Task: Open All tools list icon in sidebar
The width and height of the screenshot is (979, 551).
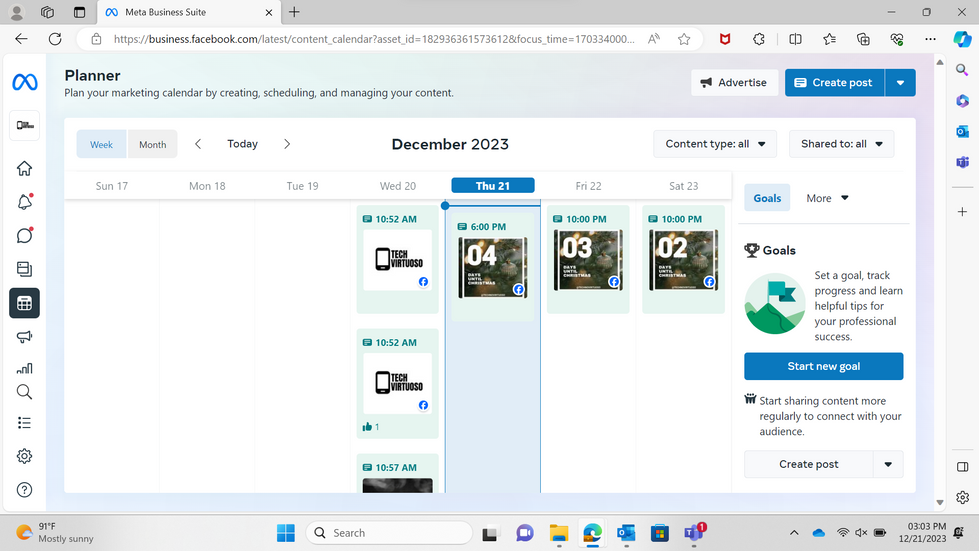Action: (x=24, y=423)
